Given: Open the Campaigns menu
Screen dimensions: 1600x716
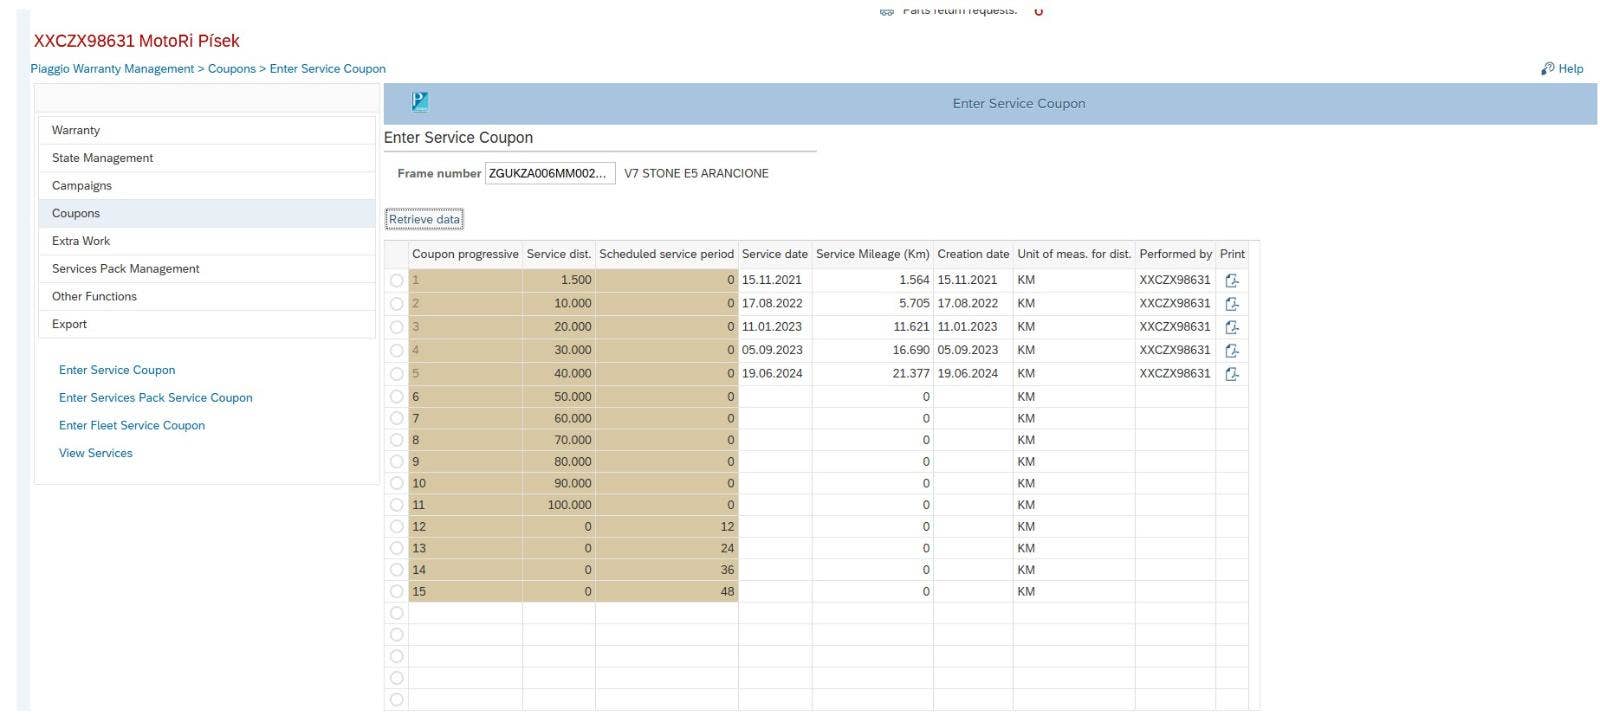Looking at the screenshot, I should click(x=206, y=186).
